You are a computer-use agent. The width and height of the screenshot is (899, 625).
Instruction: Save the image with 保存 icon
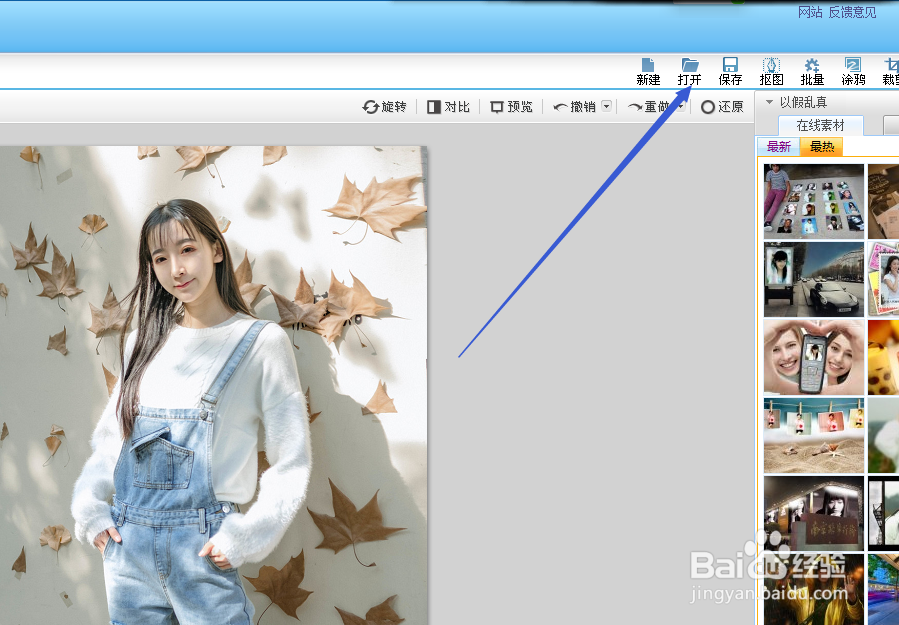click(x=730, y=72)
